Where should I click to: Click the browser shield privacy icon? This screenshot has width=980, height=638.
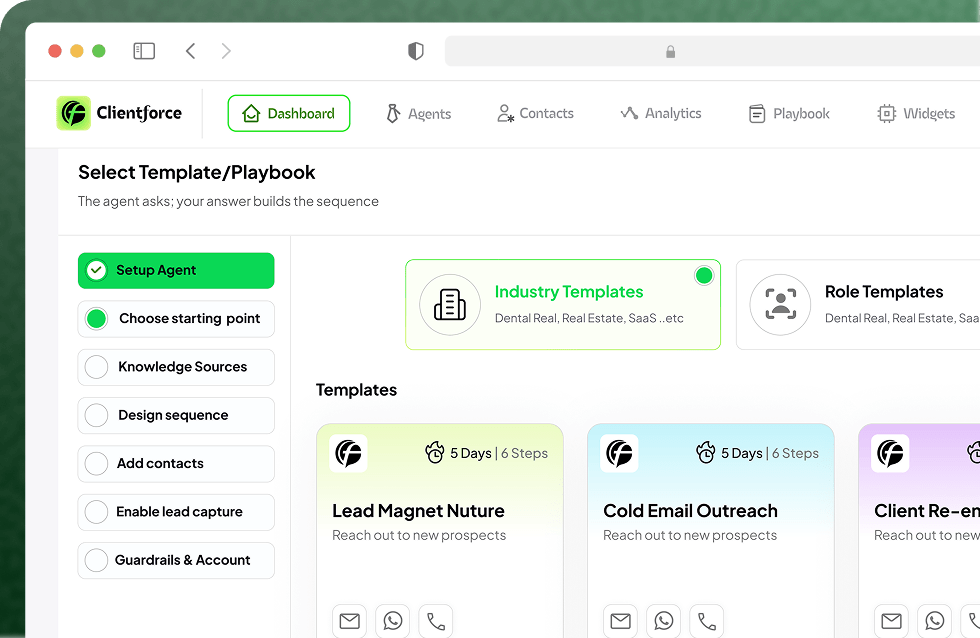coord(416,51)
